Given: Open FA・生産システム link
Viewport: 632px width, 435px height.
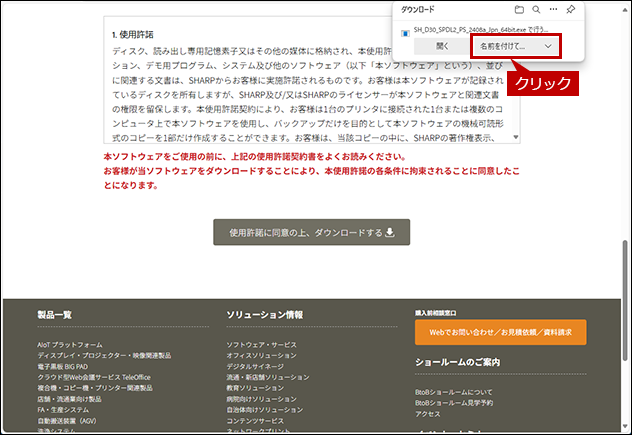Looking at the screenshot, I should (63, 410).
